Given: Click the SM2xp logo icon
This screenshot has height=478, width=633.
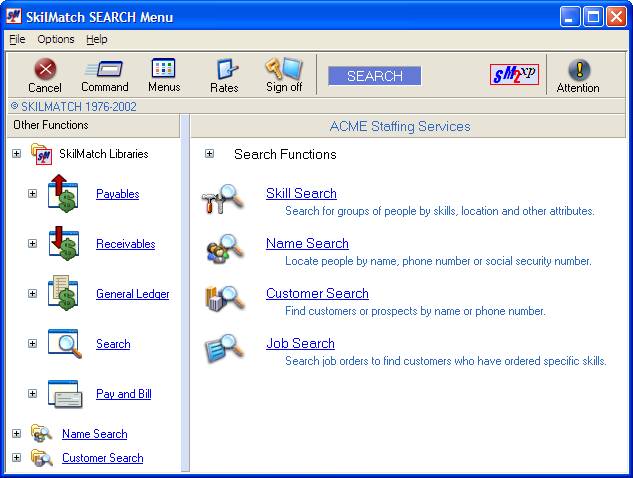Looking at the screenshot, I should [x=514, y=75].
